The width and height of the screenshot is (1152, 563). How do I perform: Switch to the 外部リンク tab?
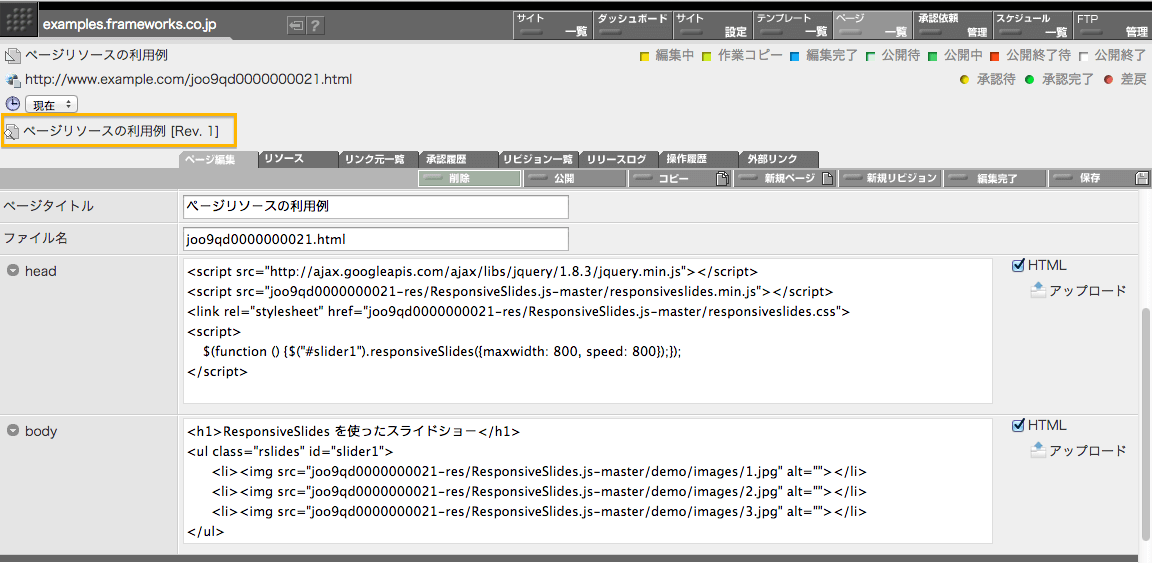coord(779,159)
